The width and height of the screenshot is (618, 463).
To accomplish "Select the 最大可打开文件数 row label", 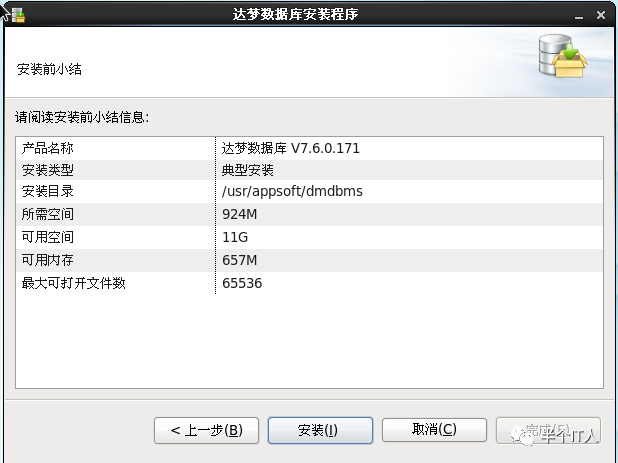I will [x=73, y=283].
